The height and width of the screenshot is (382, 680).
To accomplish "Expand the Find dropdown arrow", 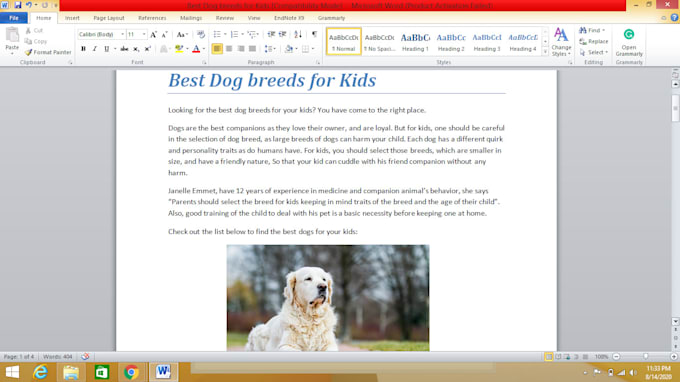I will [x=603, y=30].
